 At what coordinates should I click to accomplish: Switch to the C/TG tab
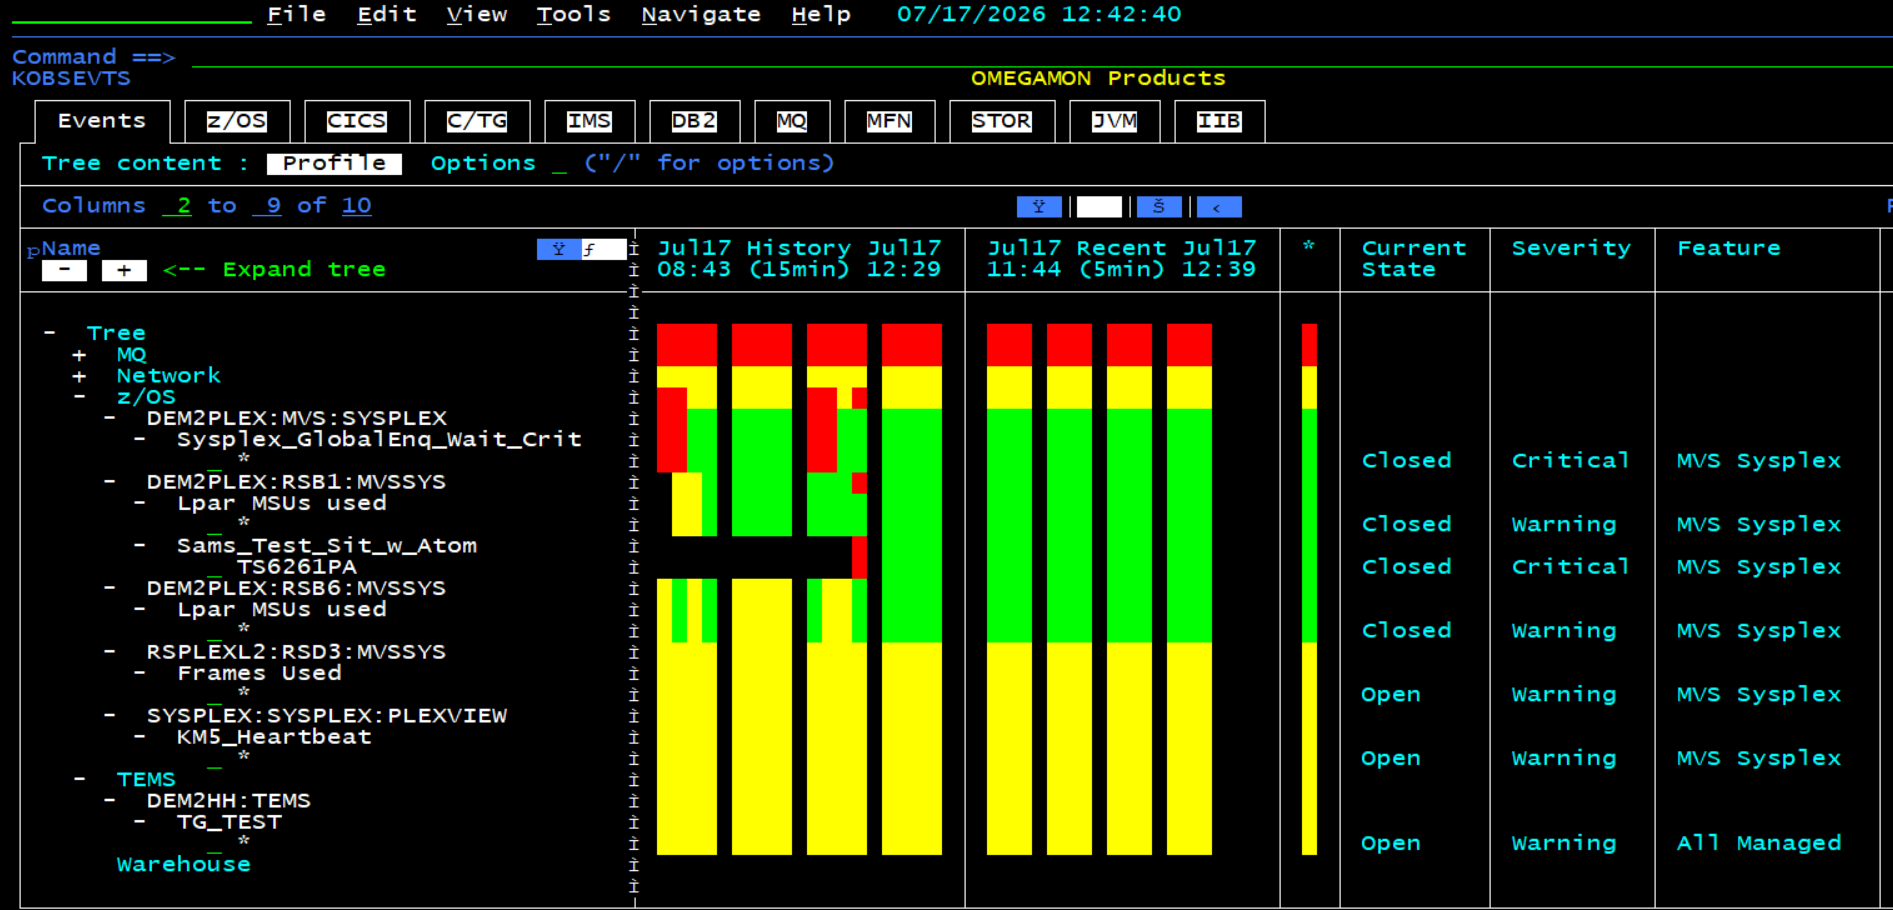click(477, 121)
